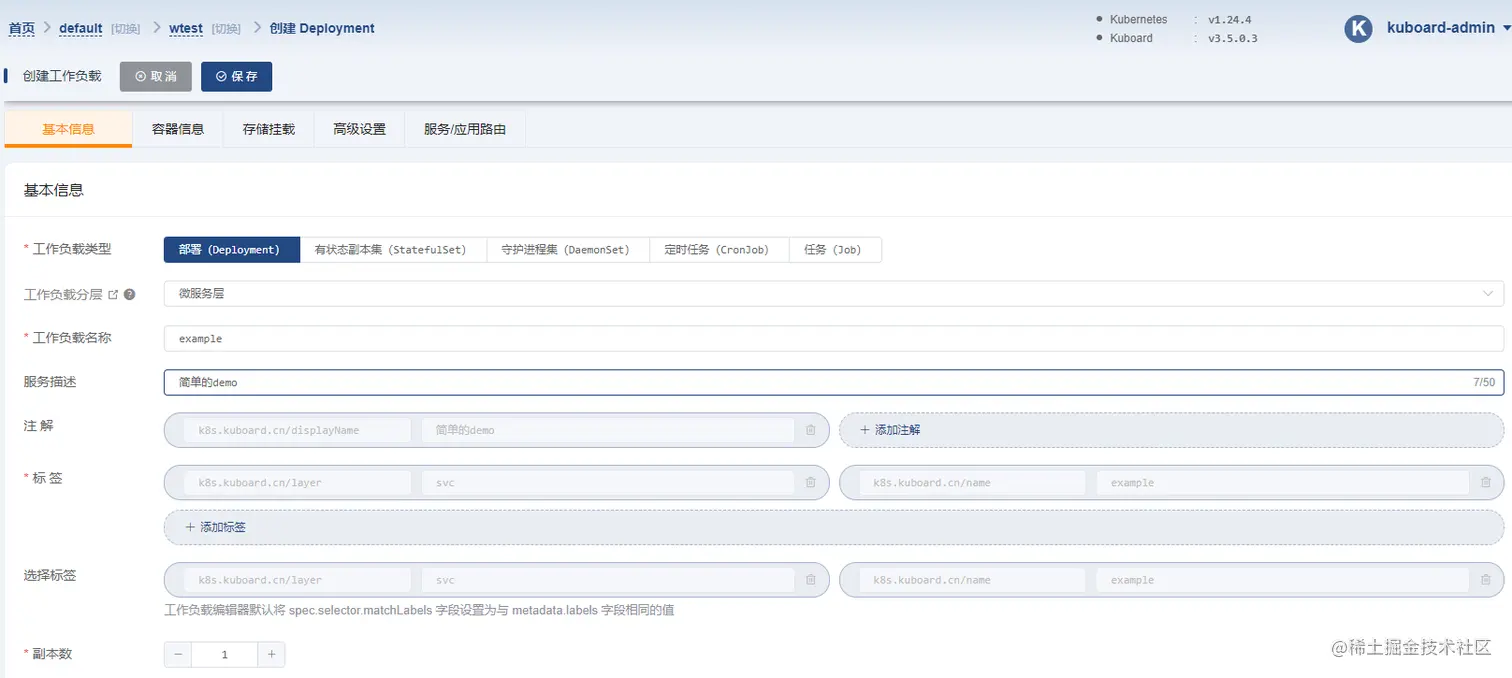Open the kuboard-admin user dropdown
The height and width of the screenshot is (678, 1512).
[1448, 28]
